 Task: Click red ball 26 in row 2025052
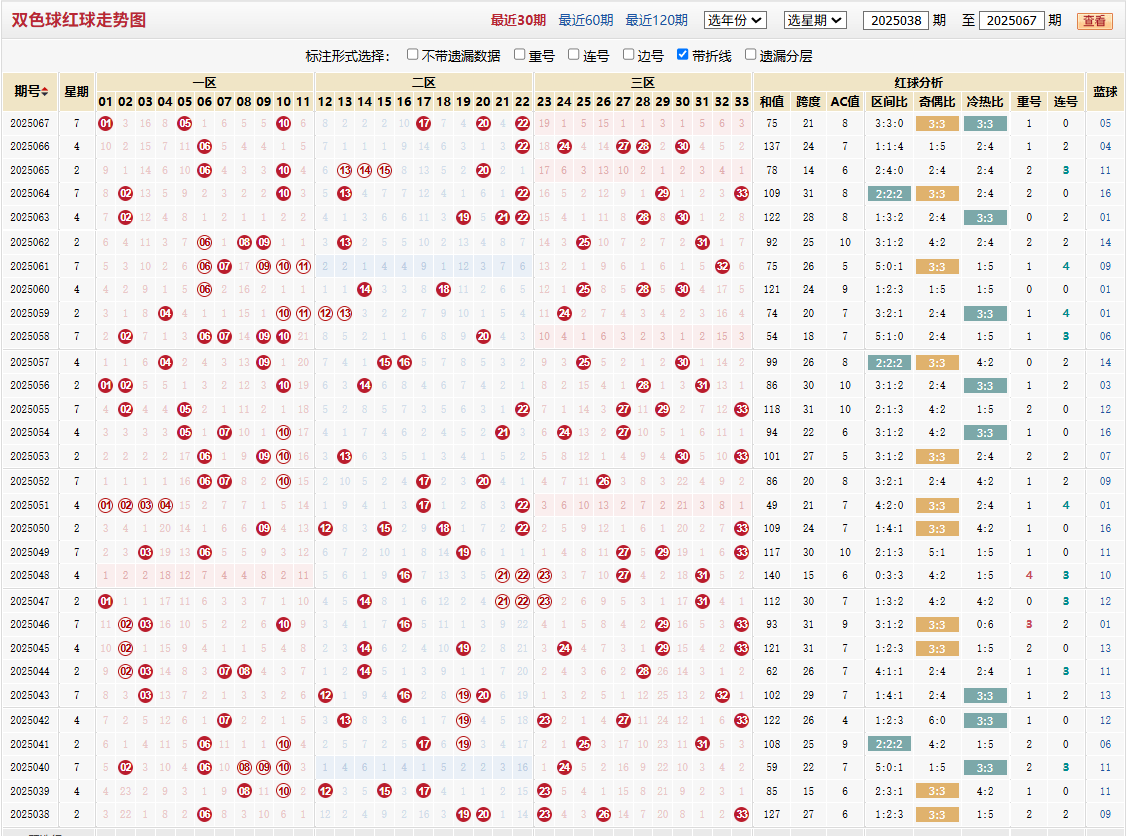pos(604,481)
